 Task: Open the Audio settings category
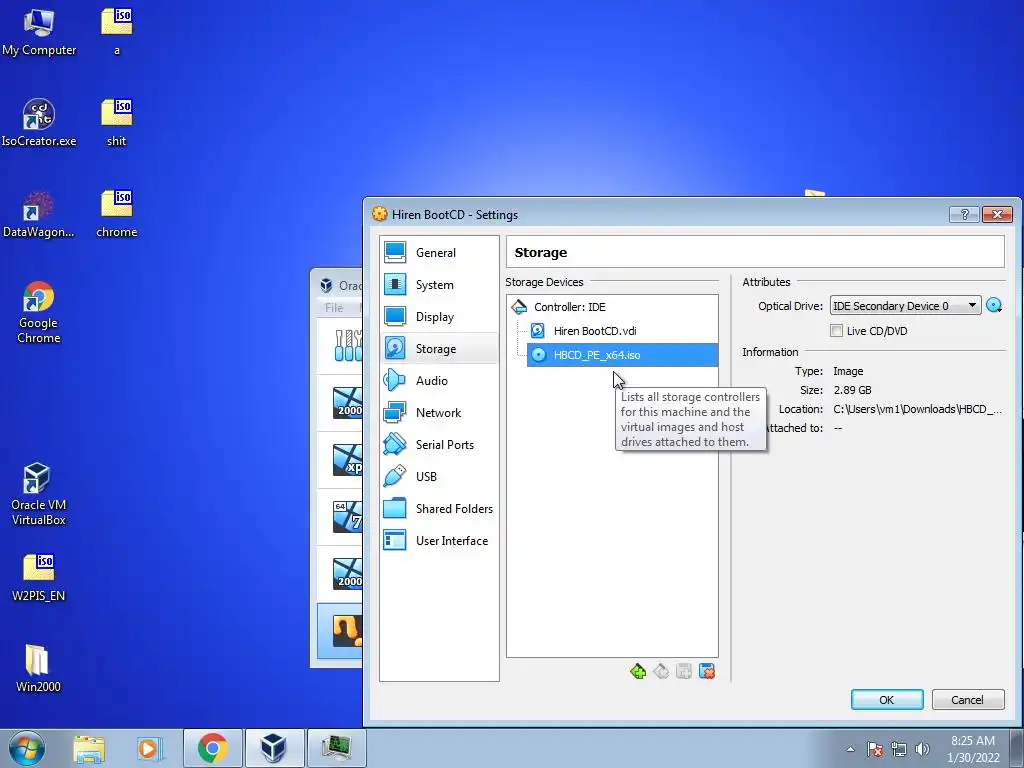click(439, 380)
